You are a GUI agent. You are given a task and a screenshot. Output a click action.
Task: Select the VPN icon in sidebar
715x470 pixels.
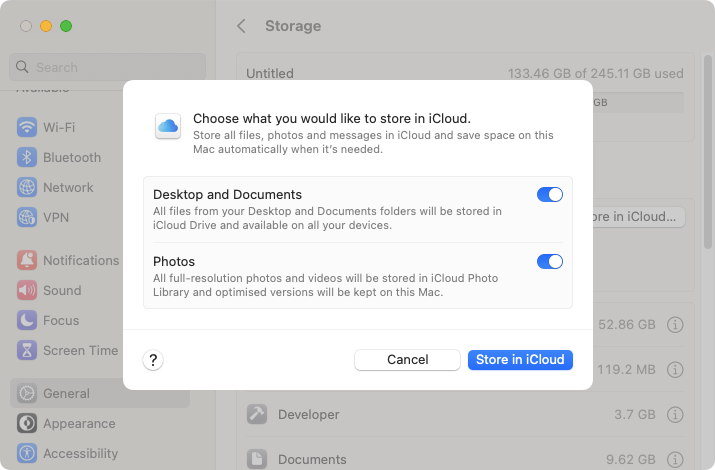pos(27,217)
